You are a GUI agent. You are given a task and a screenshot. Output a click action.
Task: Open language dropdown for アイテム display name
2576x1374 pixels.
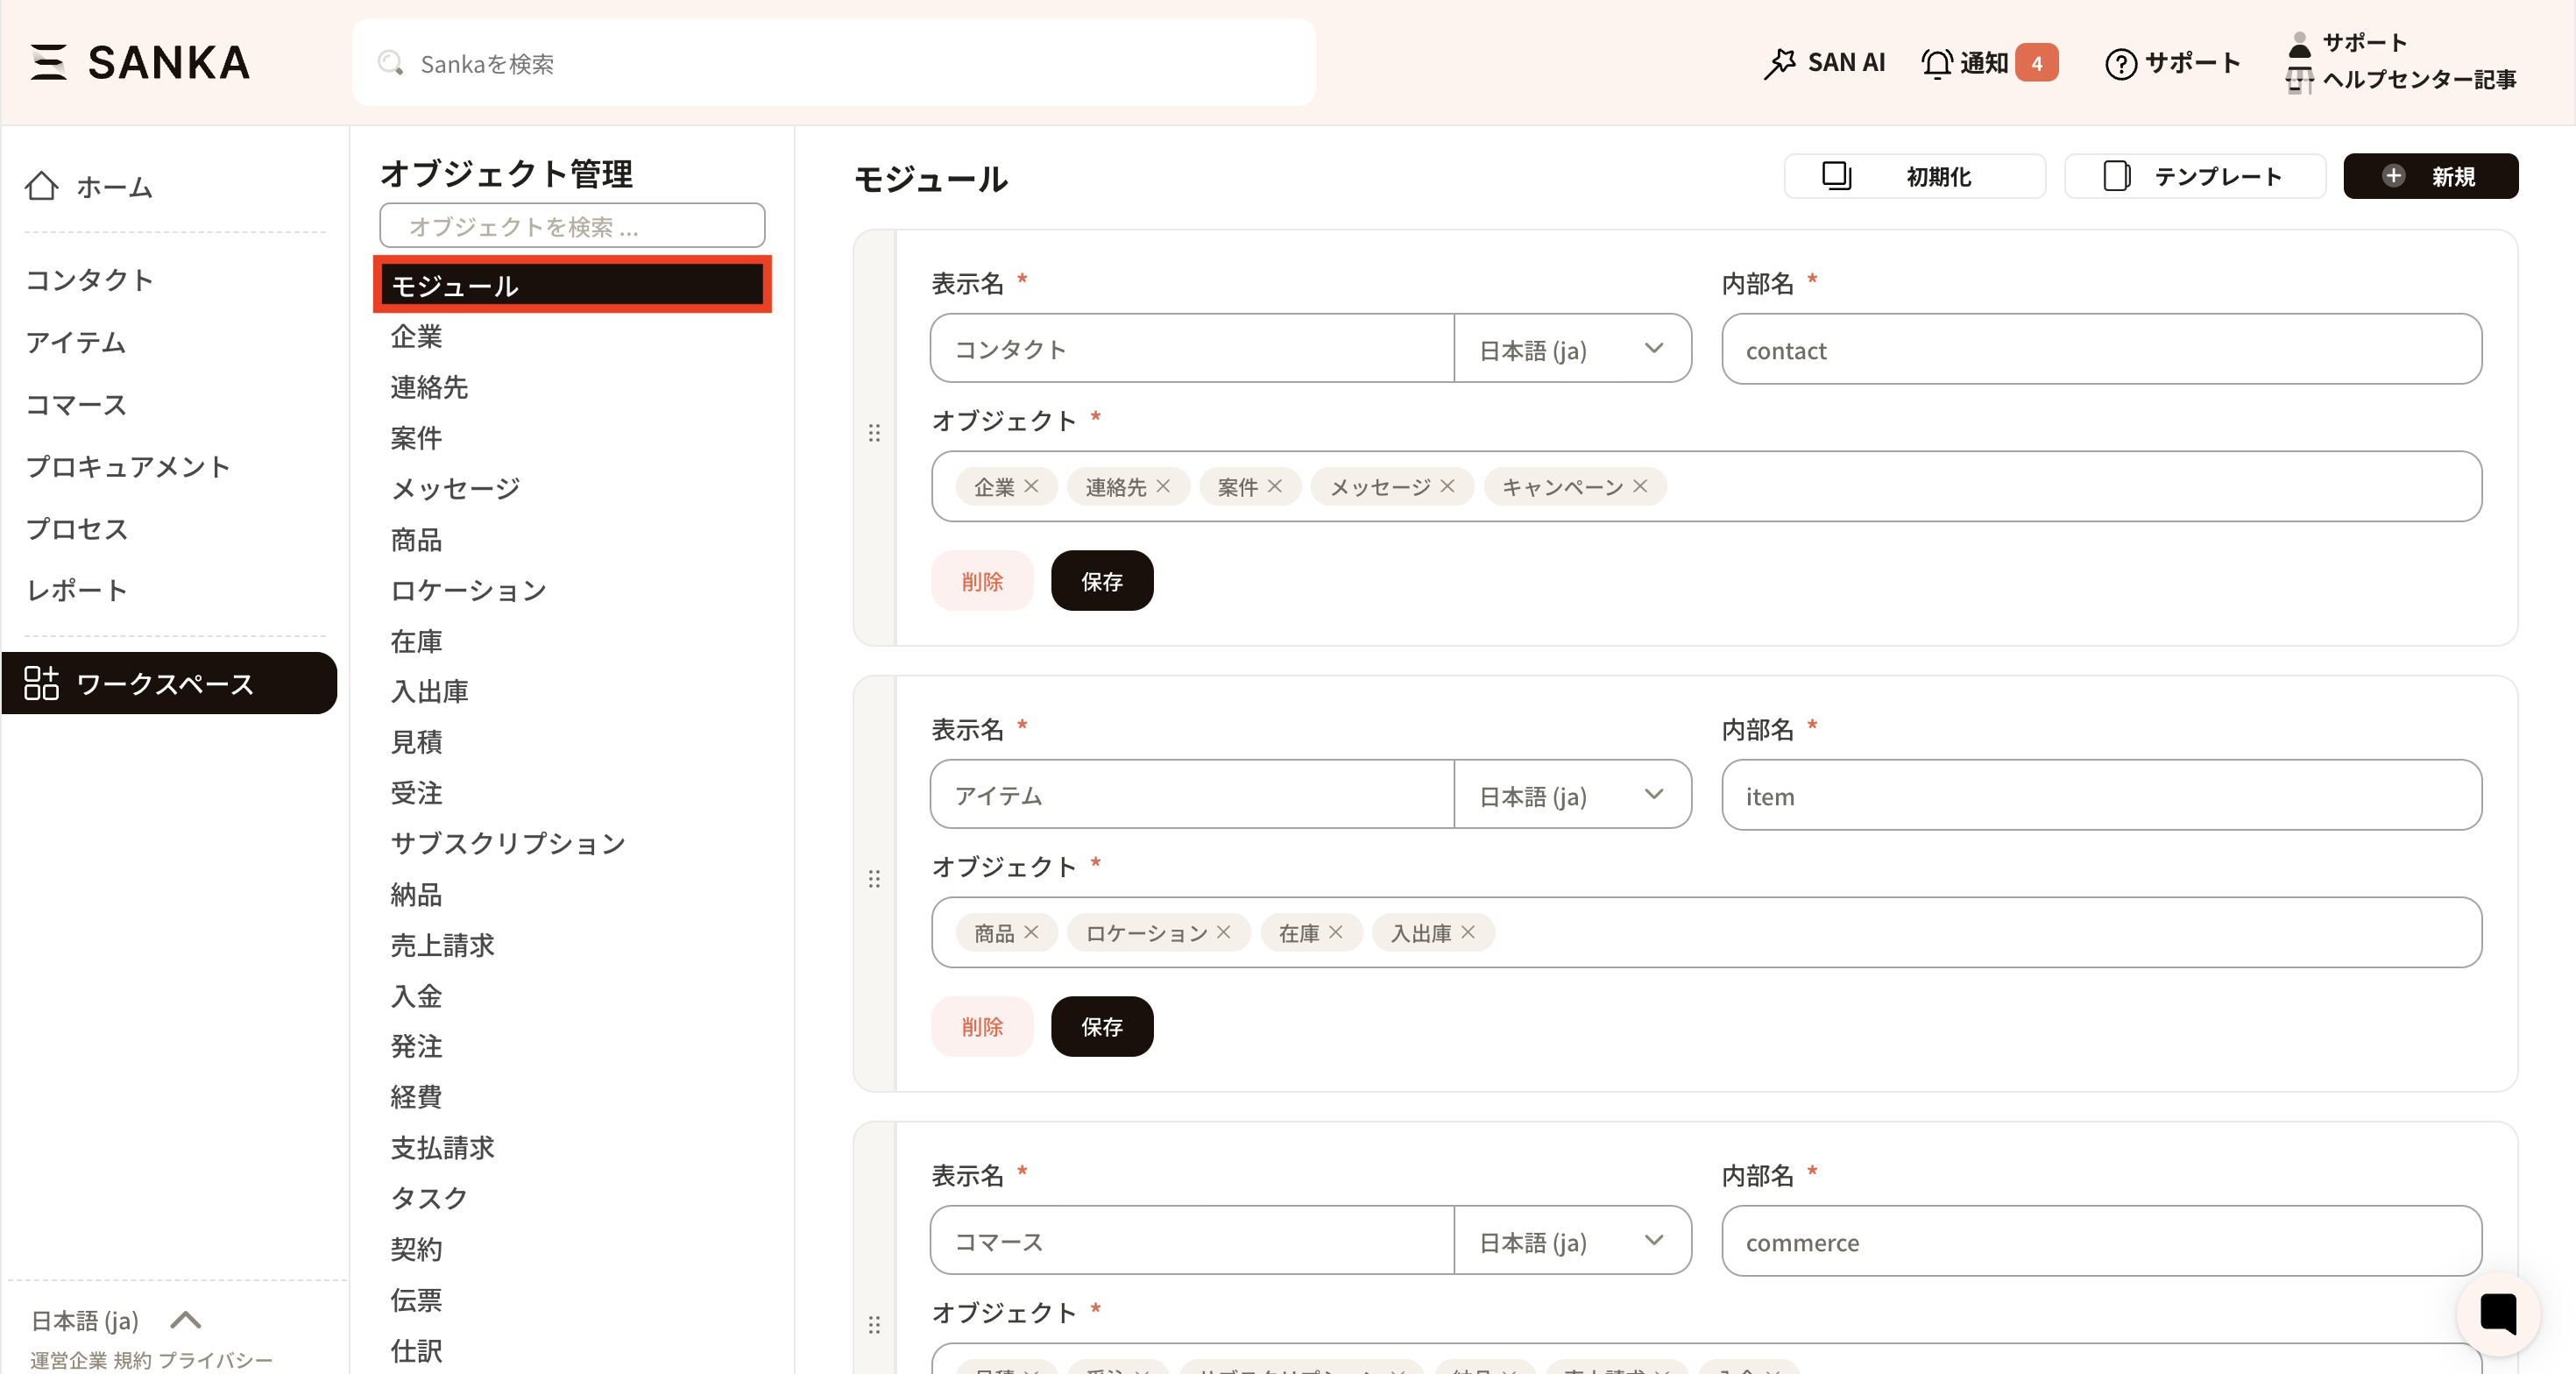tap(1572, 795)
